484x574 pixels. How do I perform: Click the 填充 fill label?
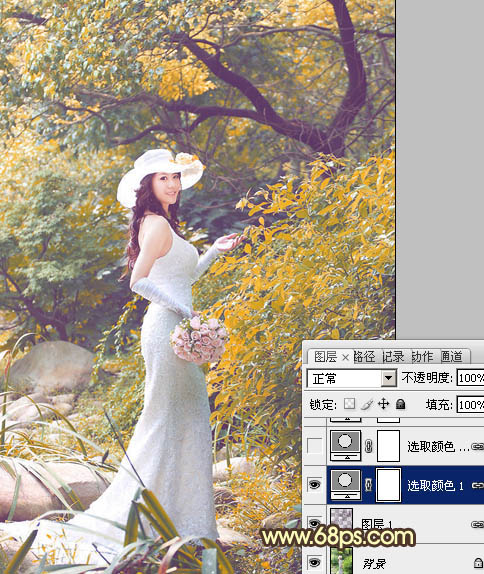439,405
